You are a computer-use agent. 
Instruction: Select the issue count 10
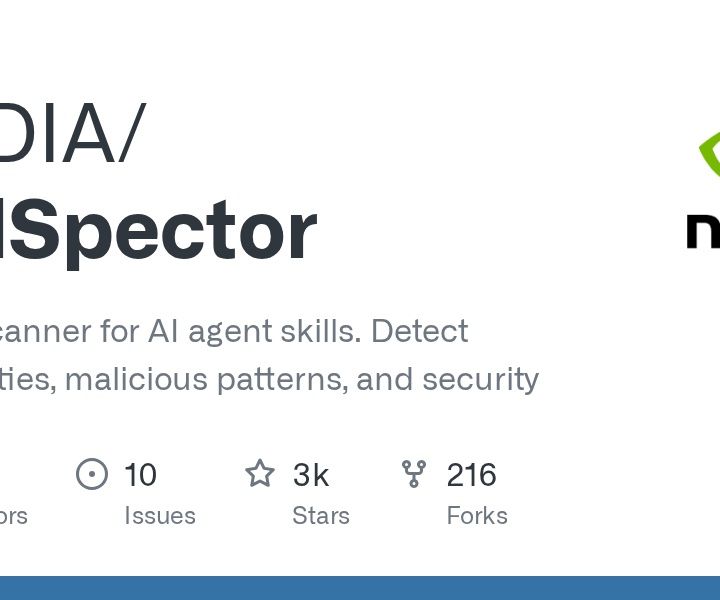point(141,475)
